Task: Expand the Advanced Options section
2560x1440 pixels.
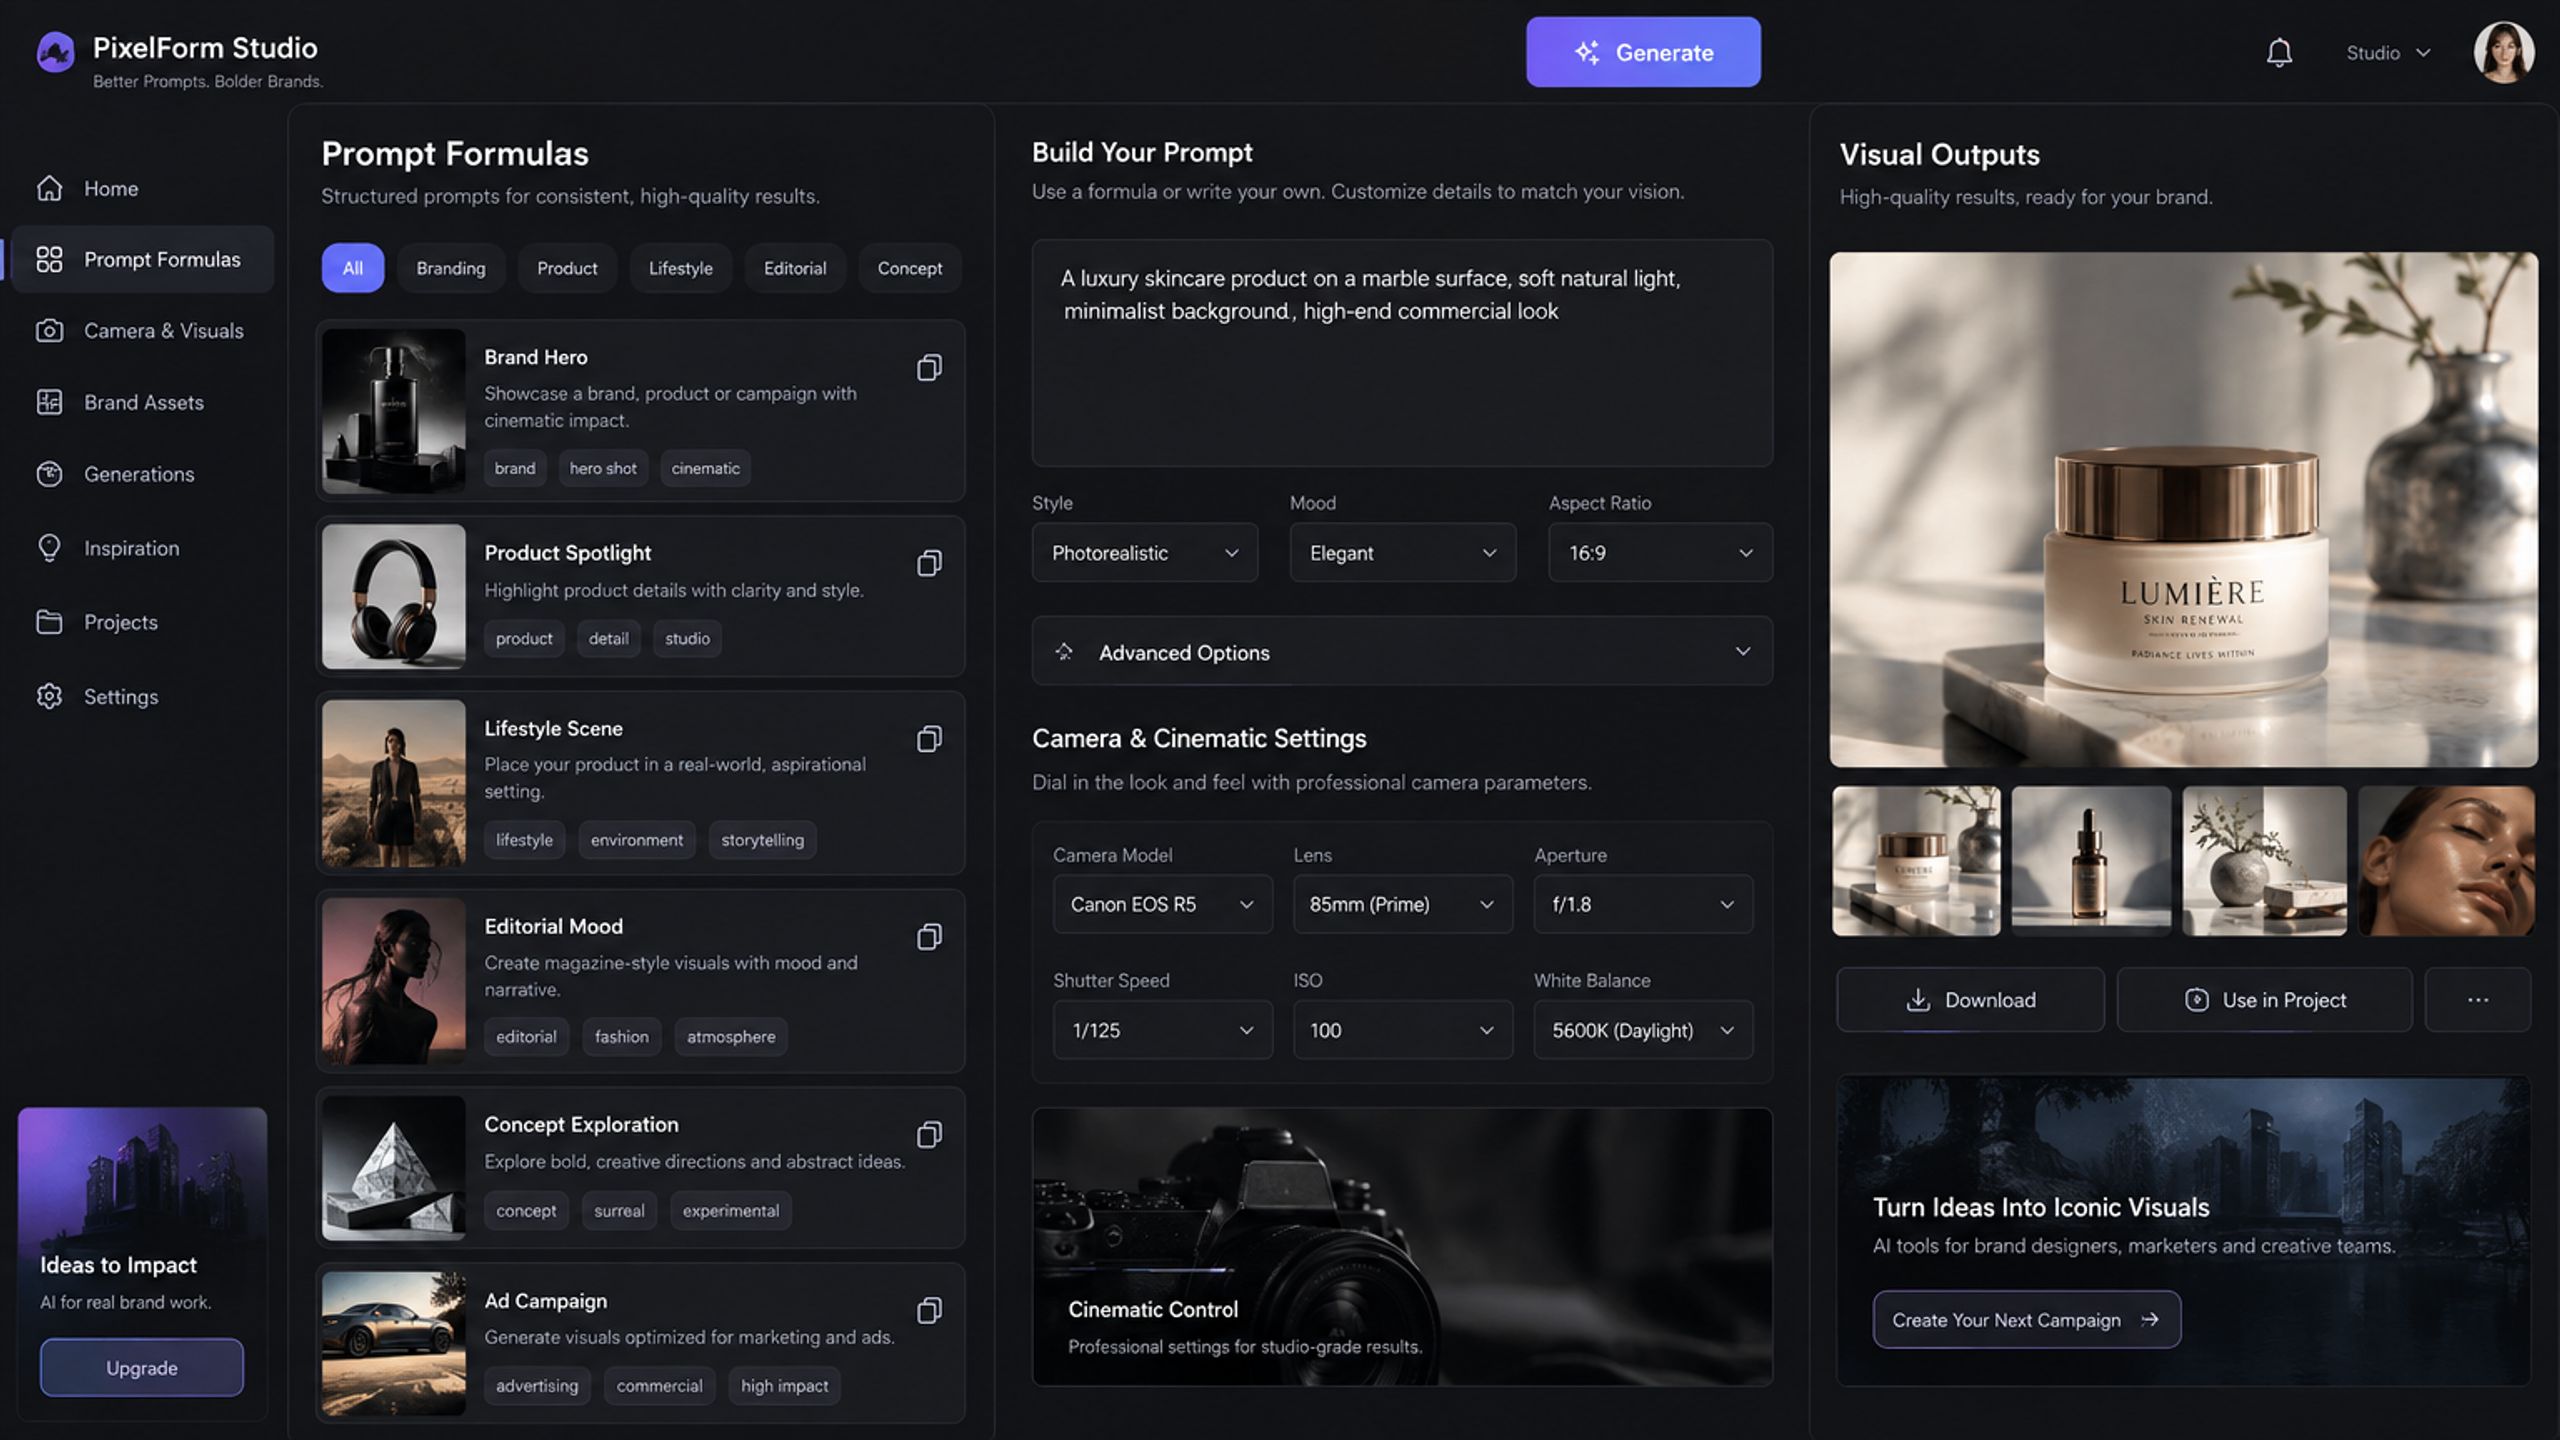Action: coord(1402,652)
